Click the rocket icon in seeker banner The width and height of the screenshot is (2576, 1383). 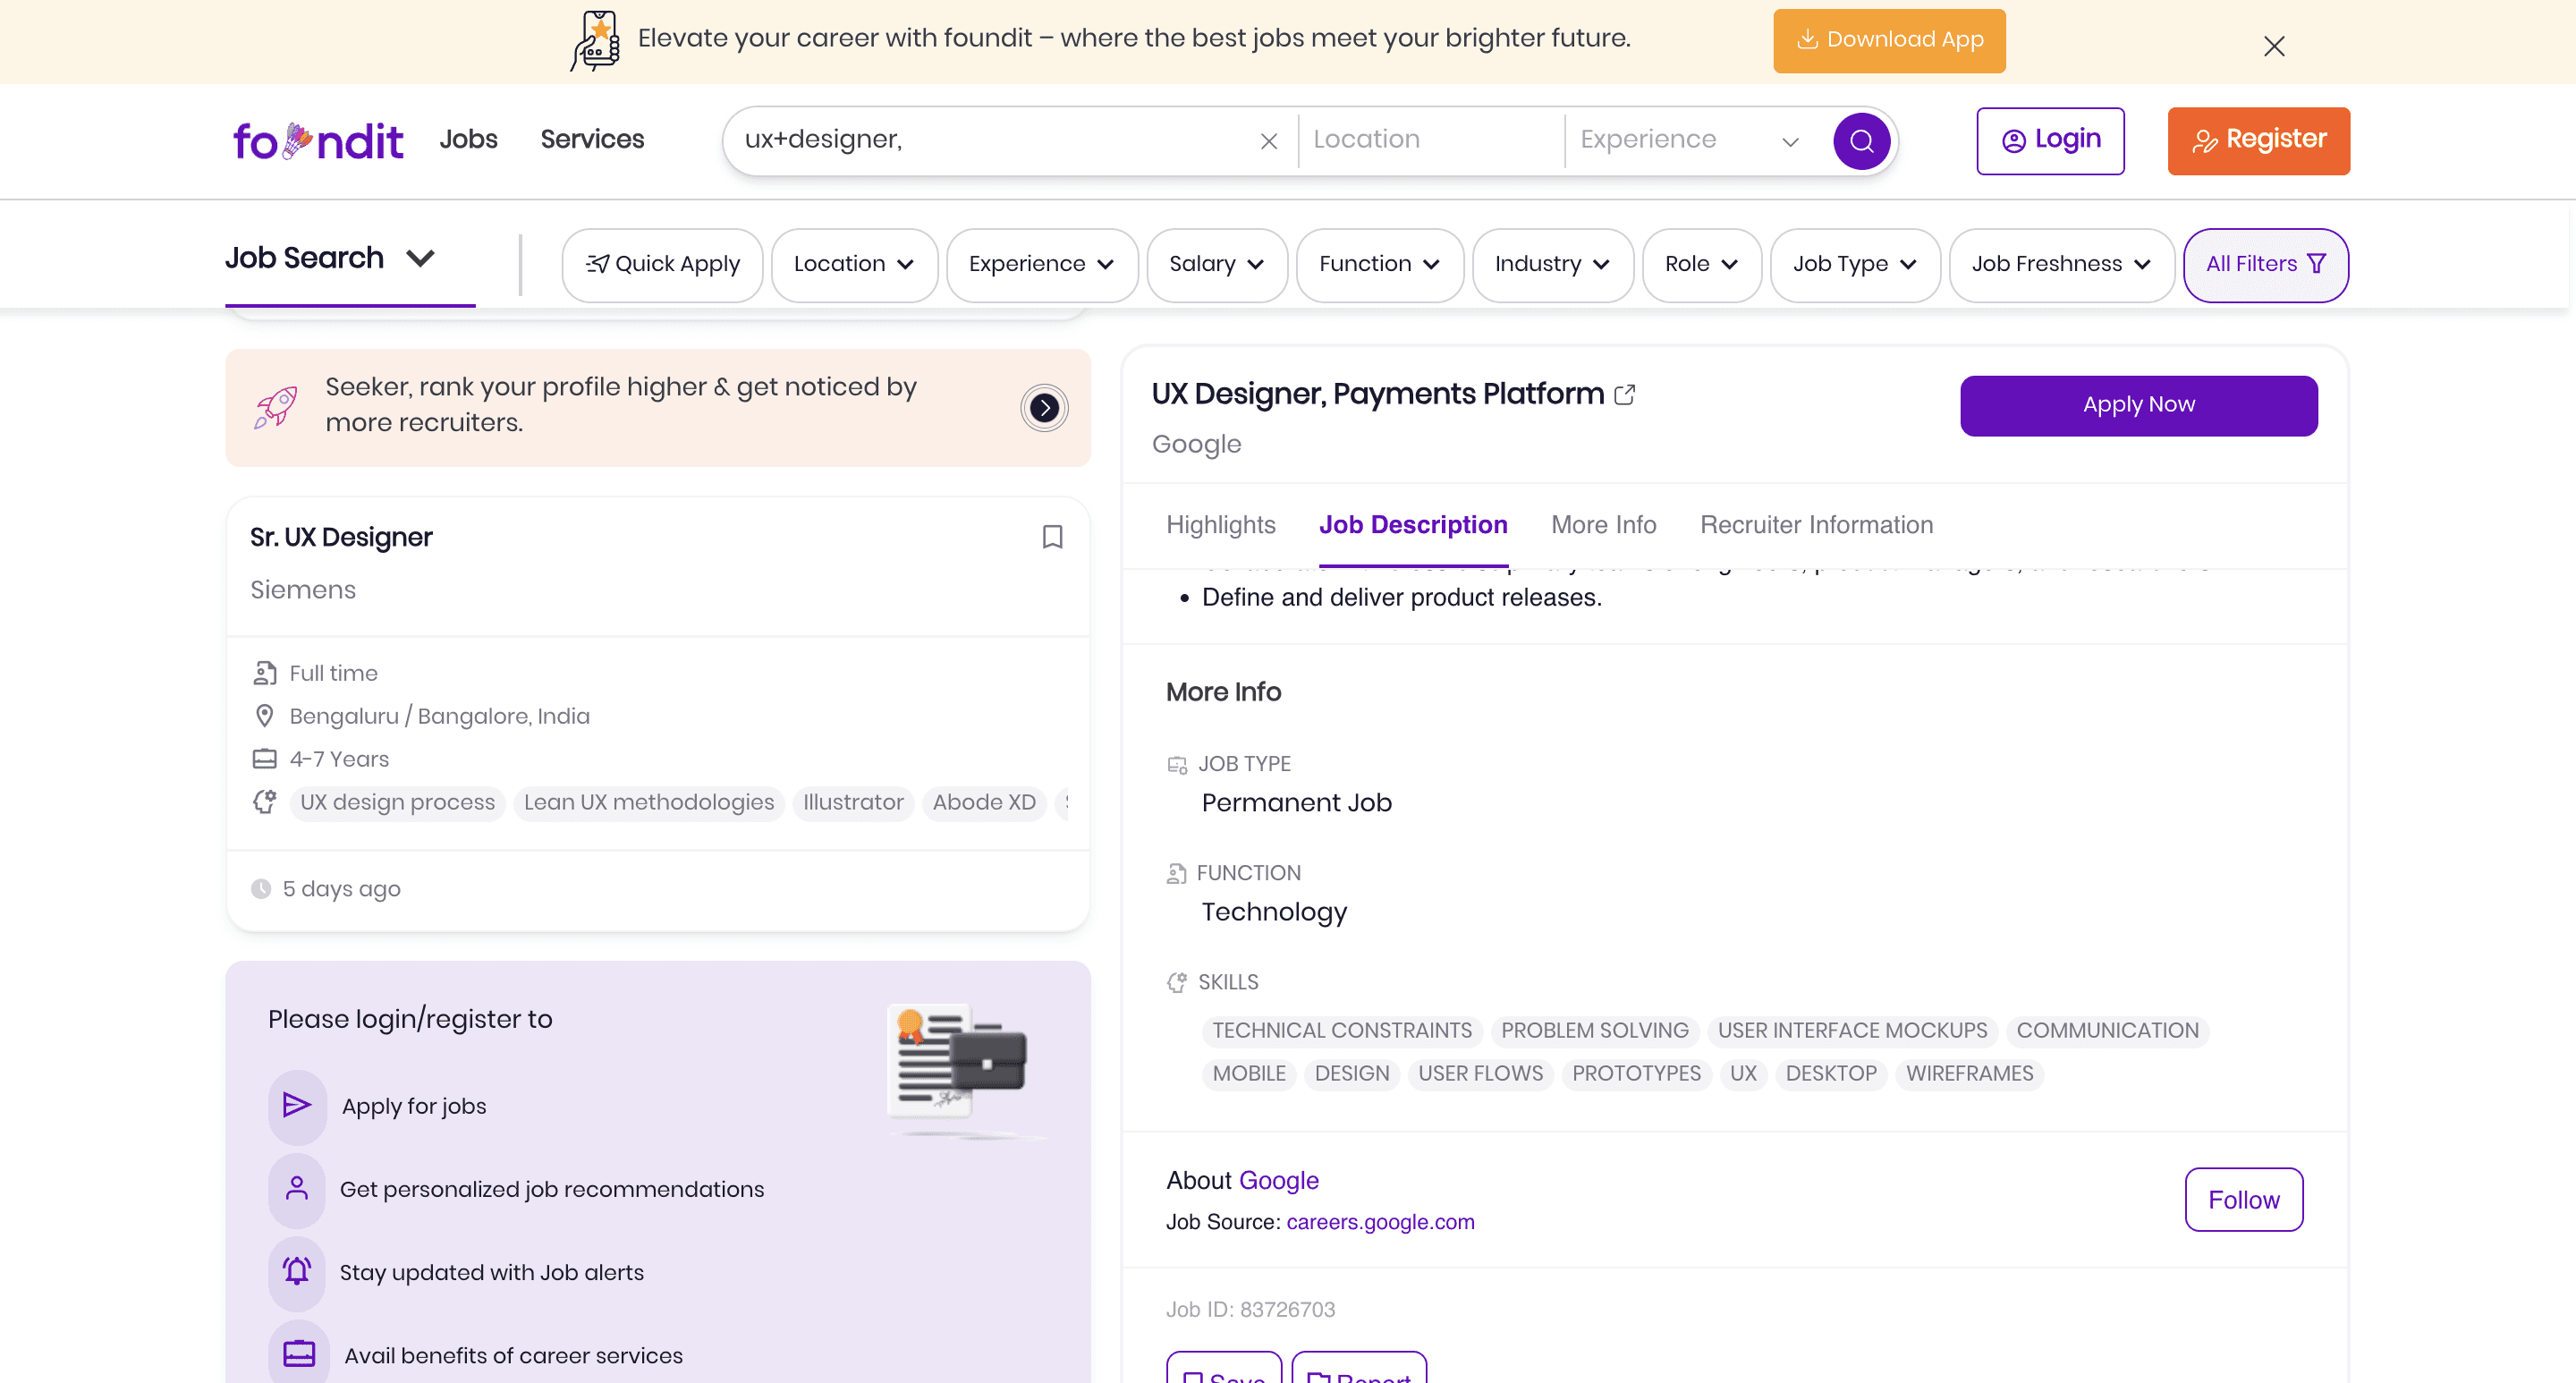(x=276, y=407)
